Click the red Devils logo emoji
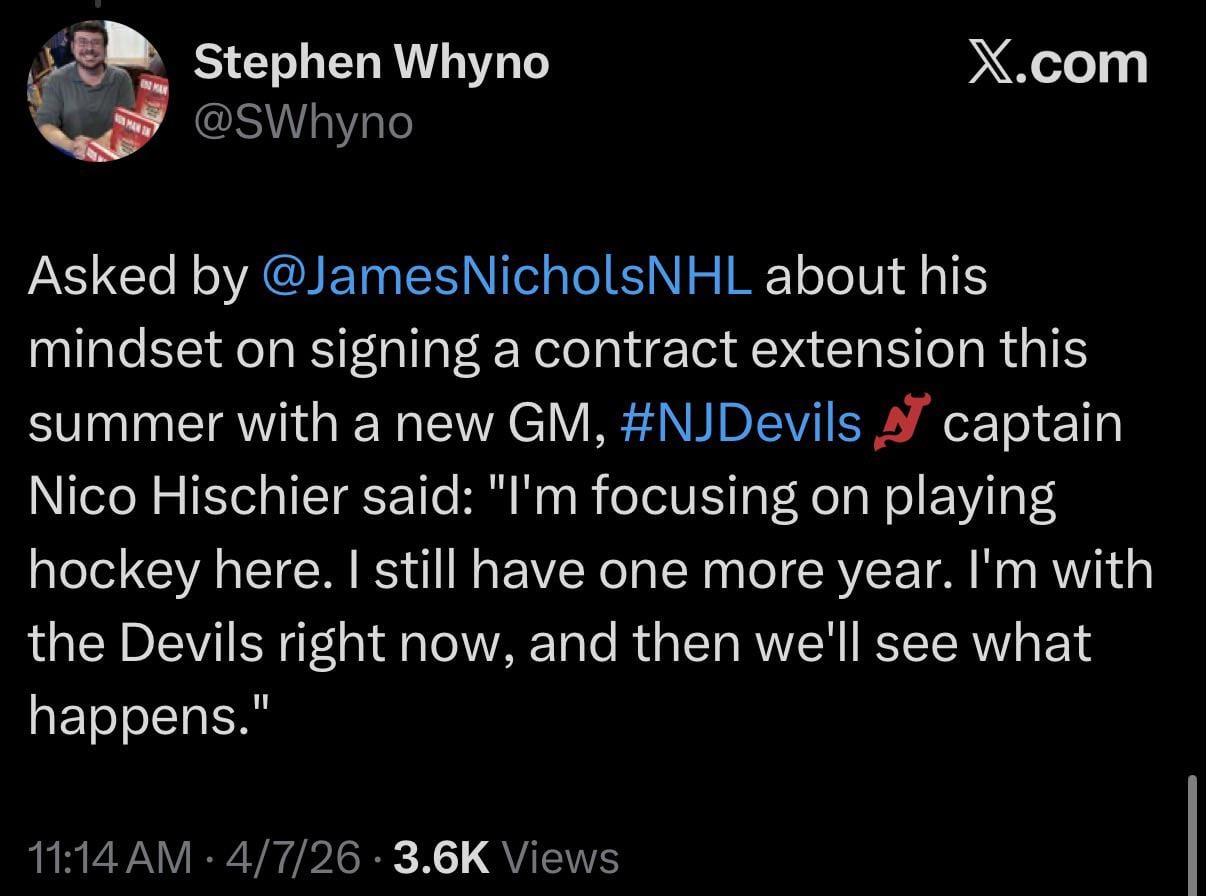This screenshot has width=1206, height=896. tap(902, 424)
